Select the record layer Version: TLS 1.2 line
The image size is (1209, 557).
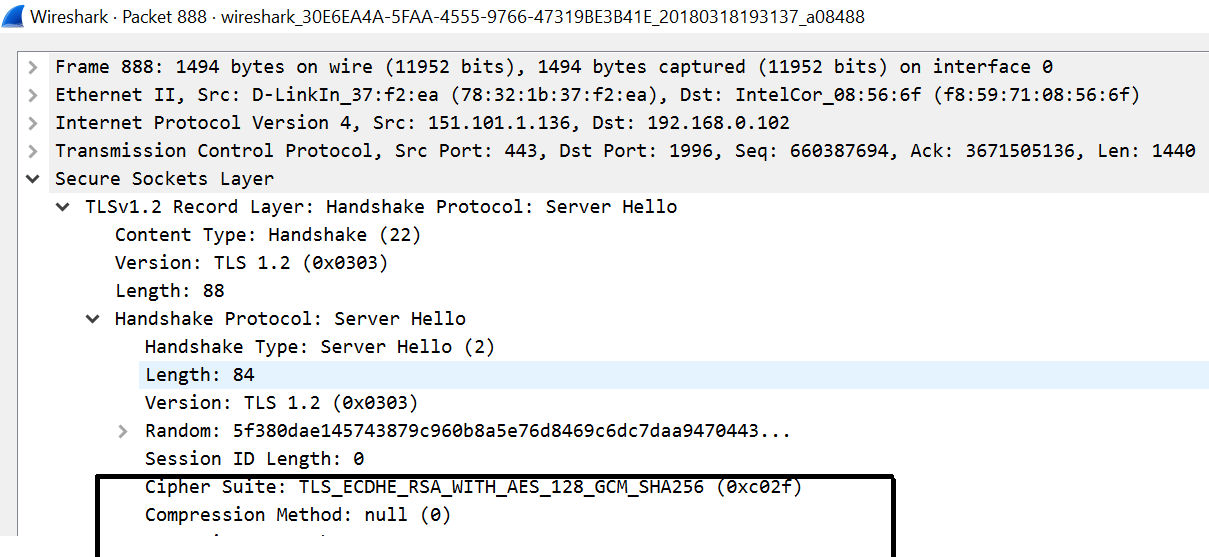click(251, 263)
